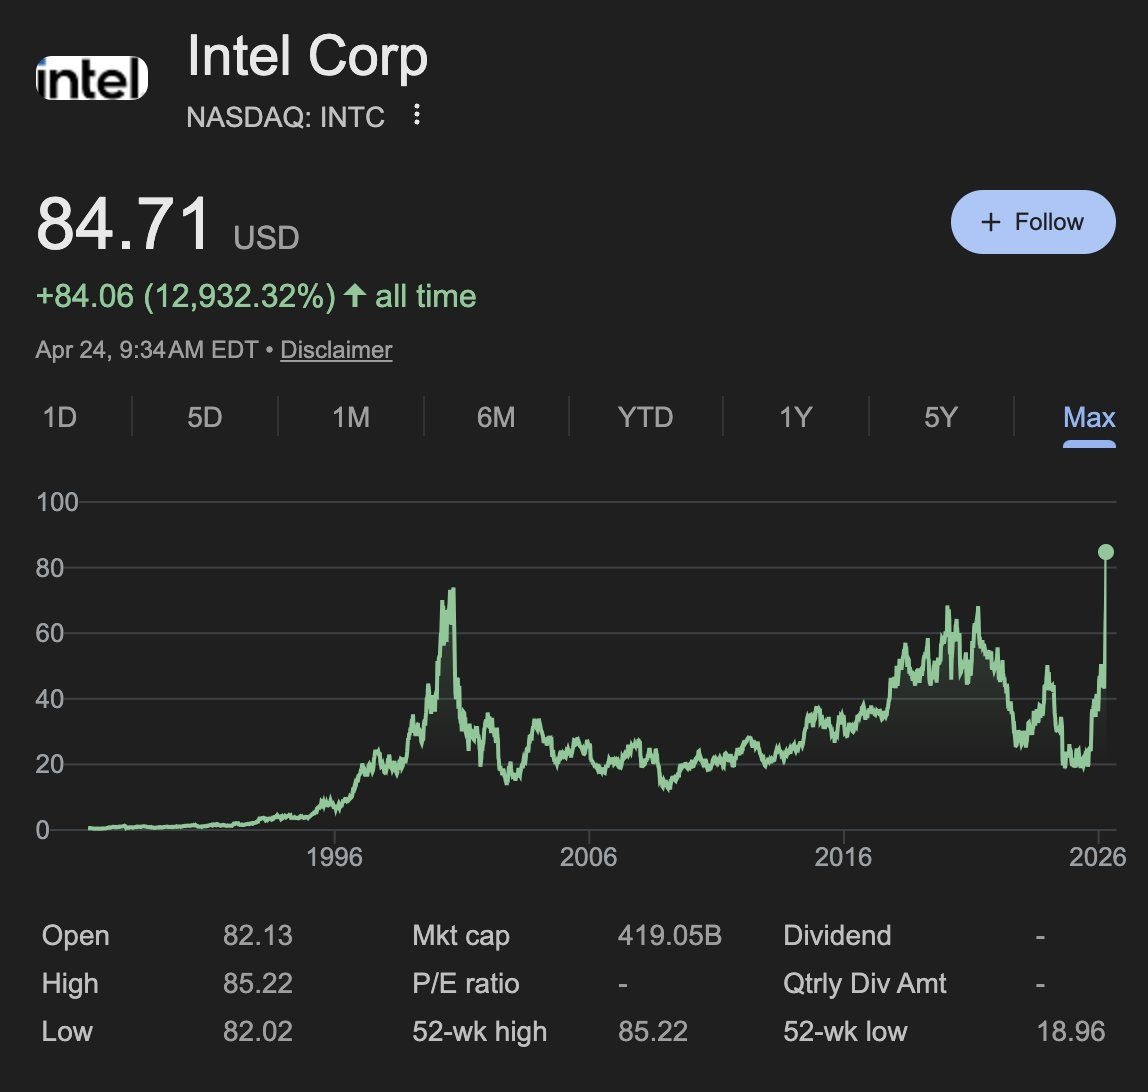The image size is (1148, 1092).
Task: Click the Follow button
Action: click(1033, 222)
